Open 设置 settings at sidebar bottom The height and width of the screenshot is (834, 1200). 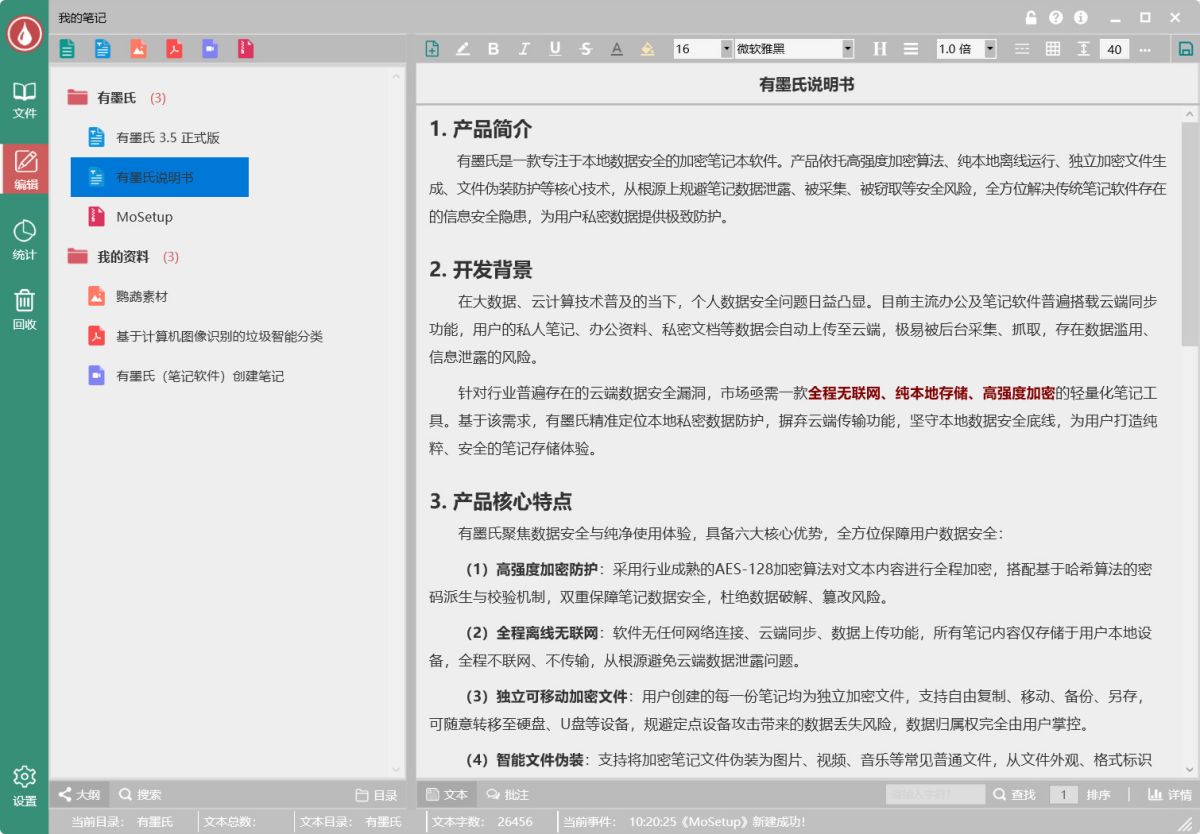tap(24, 787)
